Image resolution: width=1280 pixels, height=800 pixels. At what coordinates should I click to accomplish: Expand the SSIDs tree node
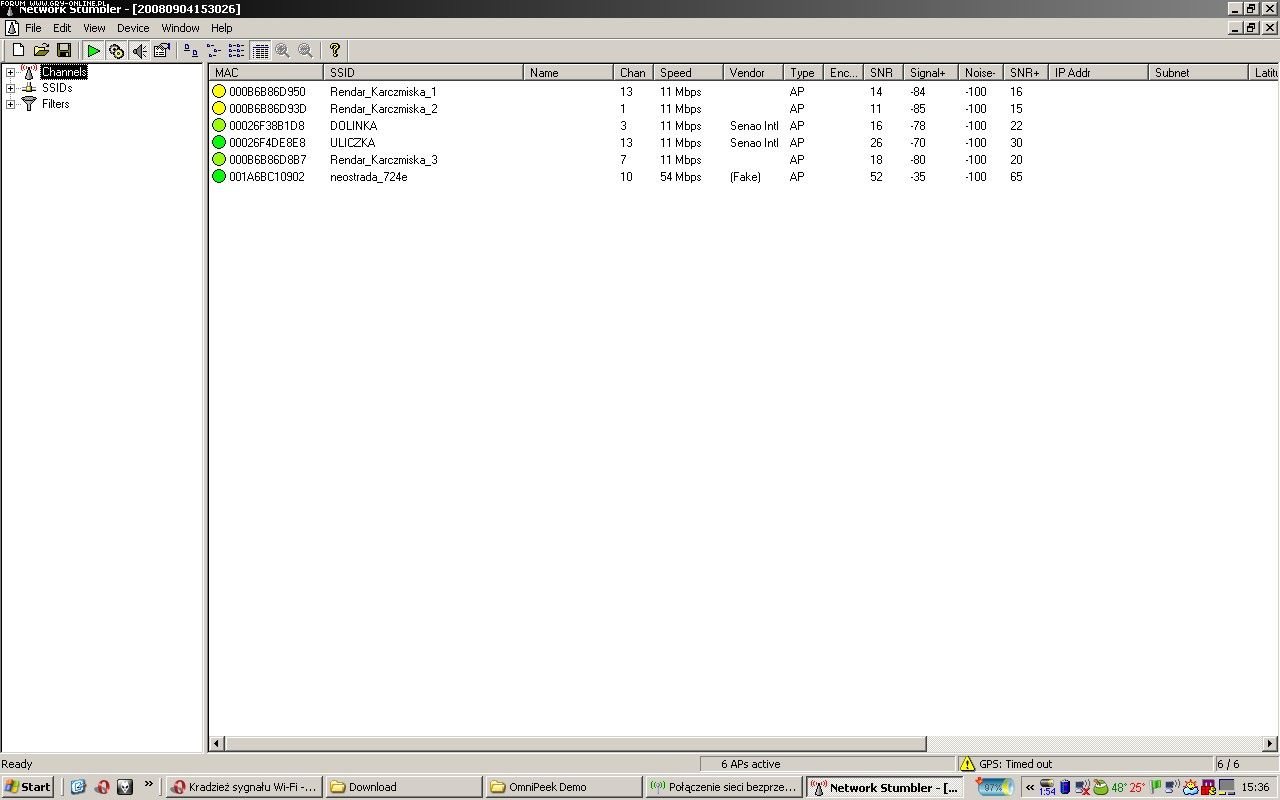tap(10, 88)
